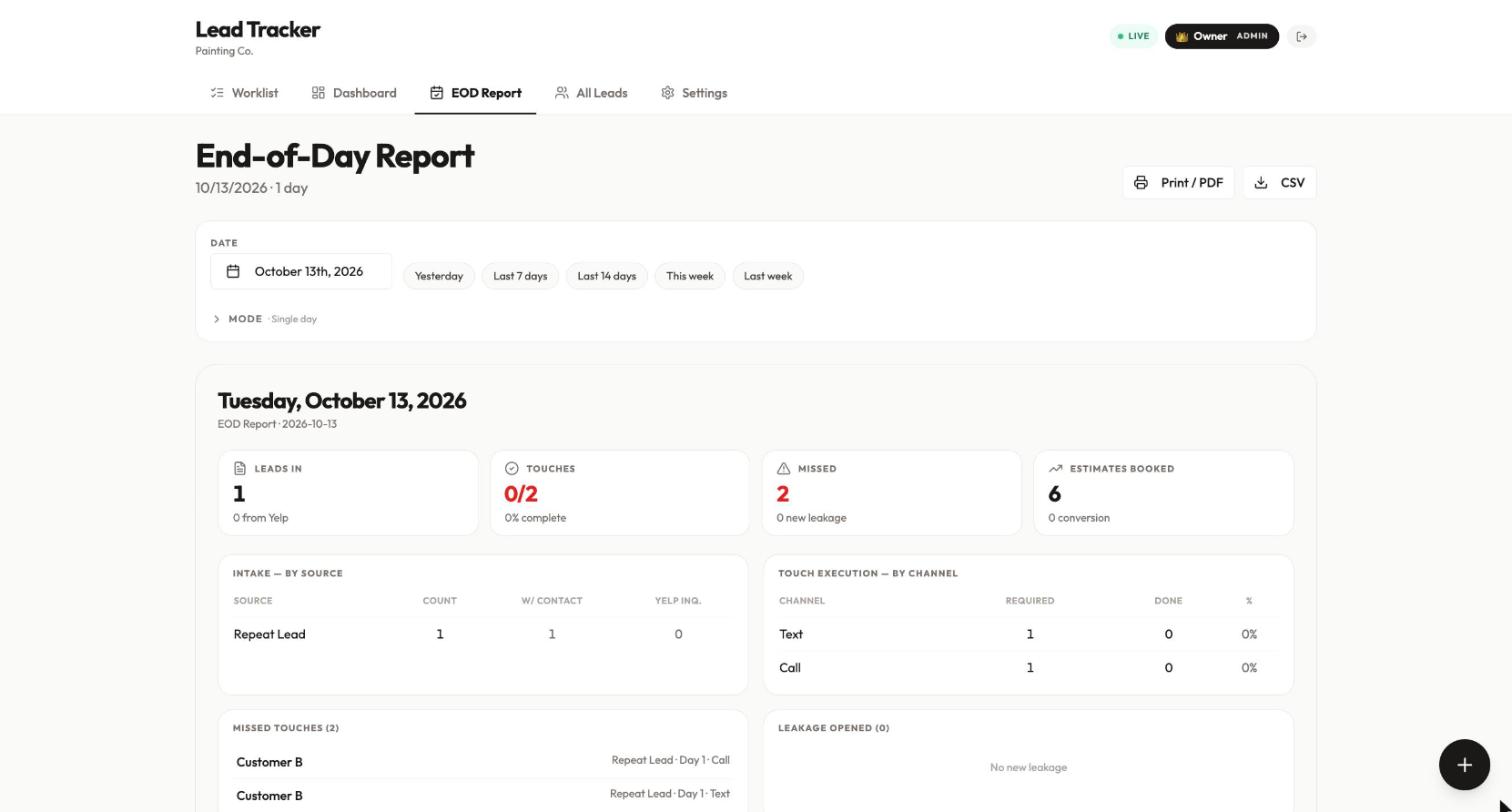Click the logout icon in the header
Image resolution: width=1512 pixels, height=812 pixels.
coord(1301,37)
